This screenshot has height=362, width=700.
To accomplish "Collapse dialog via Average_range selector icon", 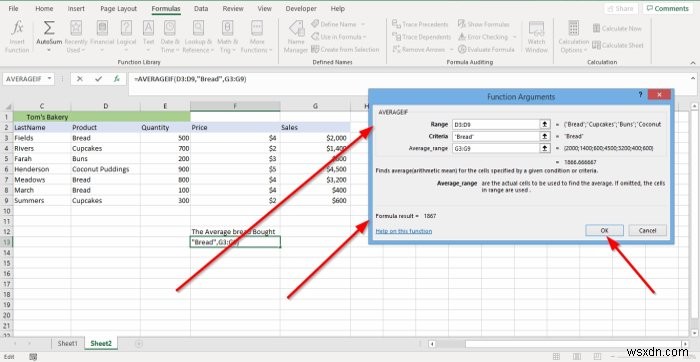I will 545,148.
